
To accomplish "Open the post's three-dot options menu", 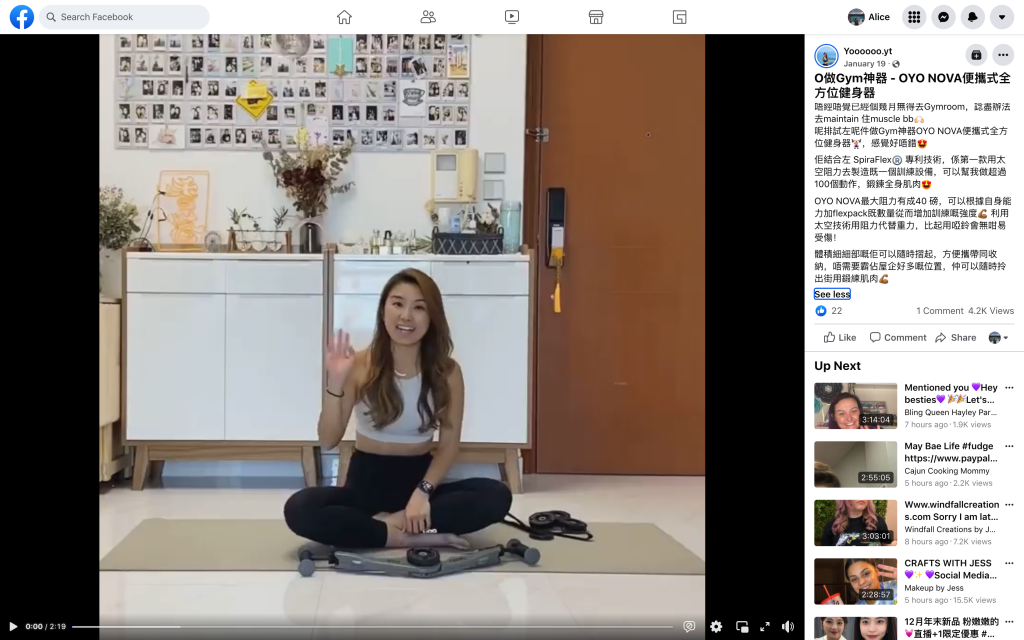I will coord(1003,55).
